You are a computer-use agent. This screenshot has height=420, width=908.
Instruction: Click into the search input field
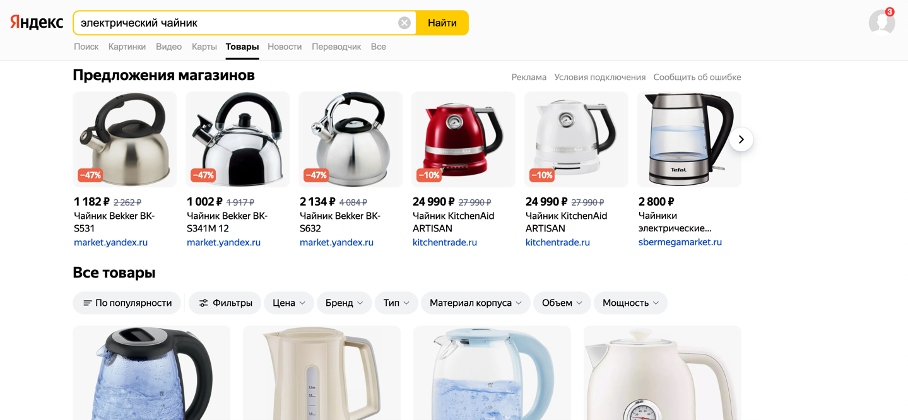[237, 23]
